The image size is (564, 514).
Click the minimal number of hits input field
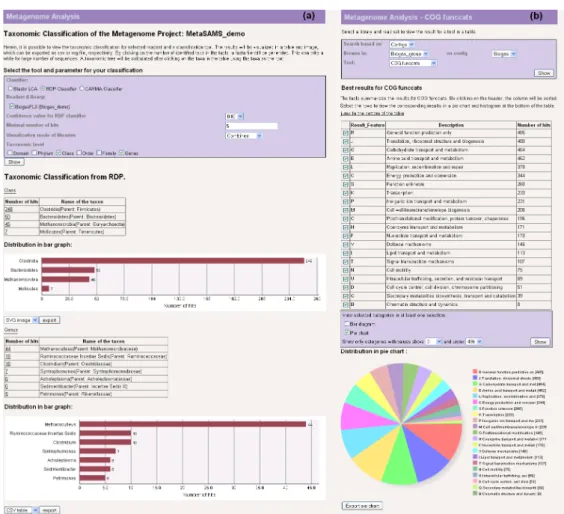pos(251,126)
